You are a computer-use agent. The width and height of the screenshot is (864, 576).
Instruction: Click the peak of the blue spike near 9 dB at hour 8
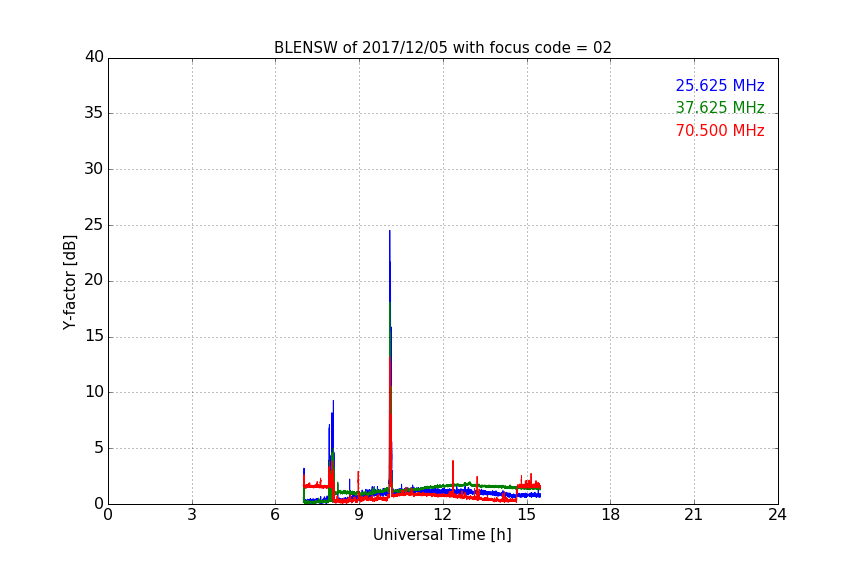pyautogui.click(x=333, y=401)
